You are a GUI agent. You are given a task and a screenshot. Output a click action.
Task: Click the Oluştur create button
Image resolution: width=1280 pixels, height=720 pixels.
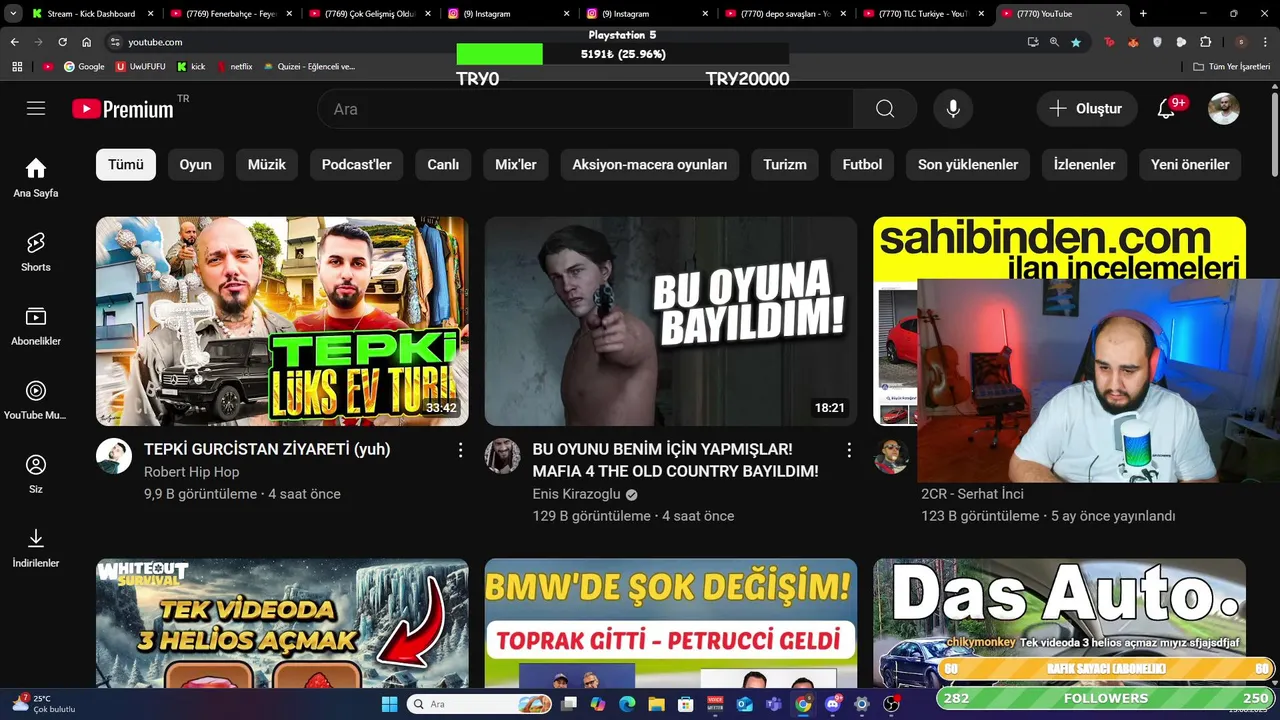[1086, 109]
